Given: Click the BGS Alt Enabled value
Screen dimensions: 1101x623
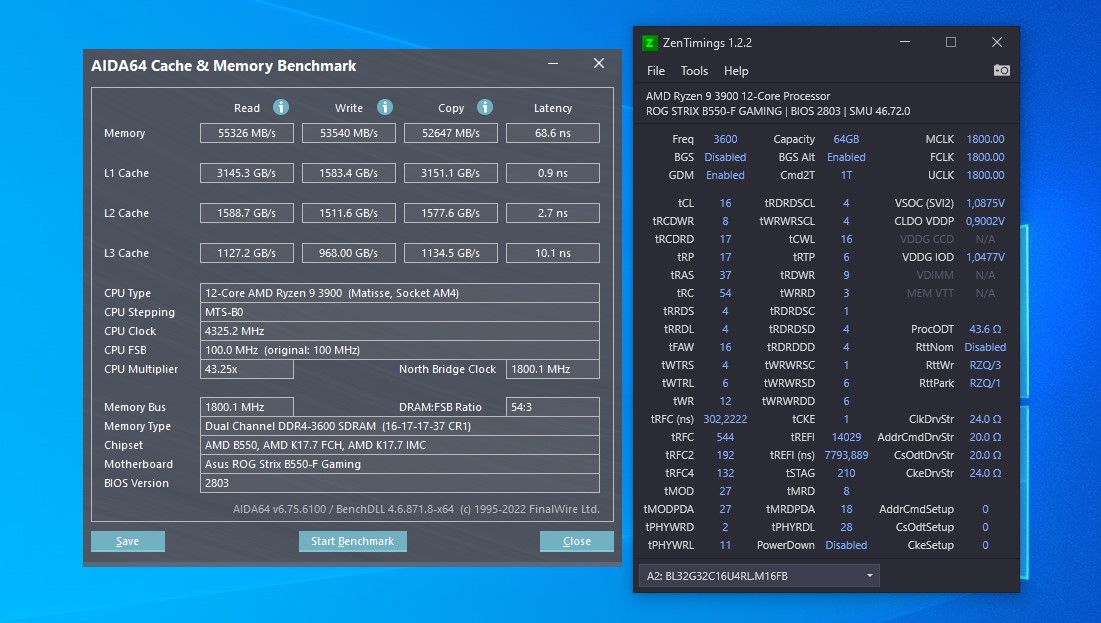Looking at the screenshot, I should [x=846, y=157].
